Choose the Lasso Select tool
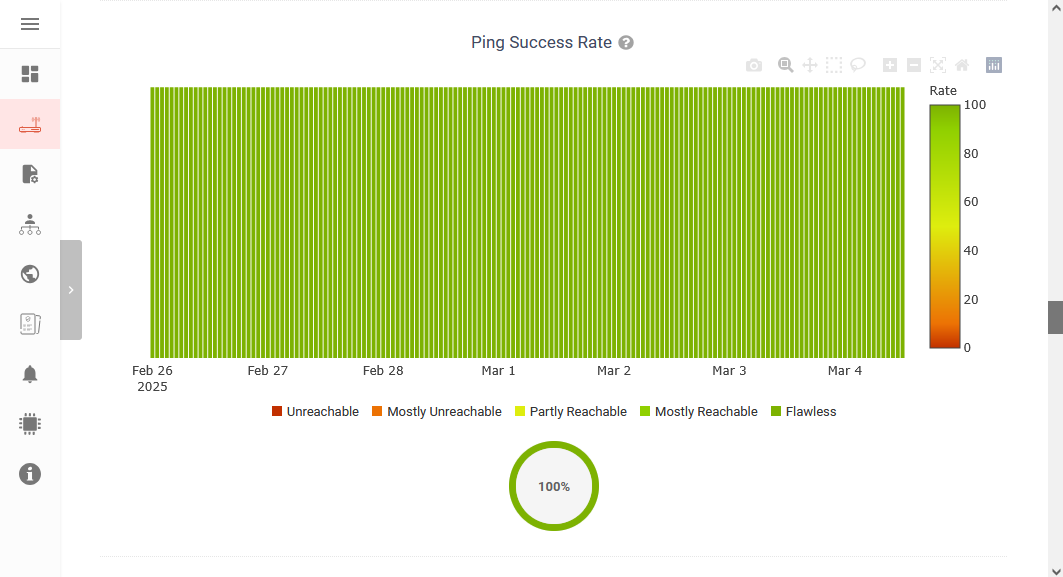Viewport: 1063px width, 577px height. [858, 66]
